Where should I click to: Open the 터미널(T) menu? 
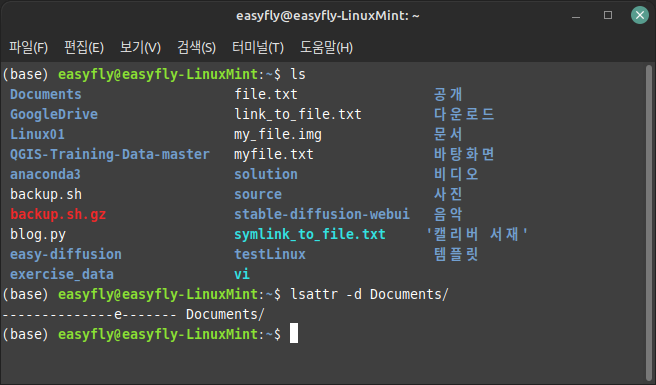[258, 47]
